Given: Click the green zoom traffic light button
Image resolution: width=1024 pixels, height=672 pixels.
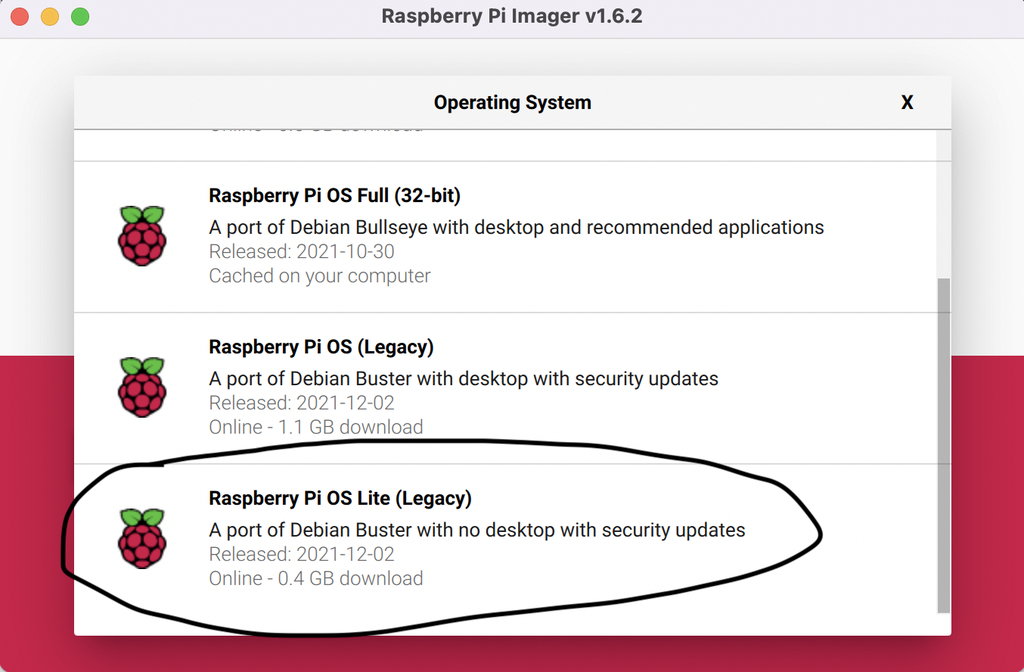Looking at the screenshot, I should (x=79, y=17).
